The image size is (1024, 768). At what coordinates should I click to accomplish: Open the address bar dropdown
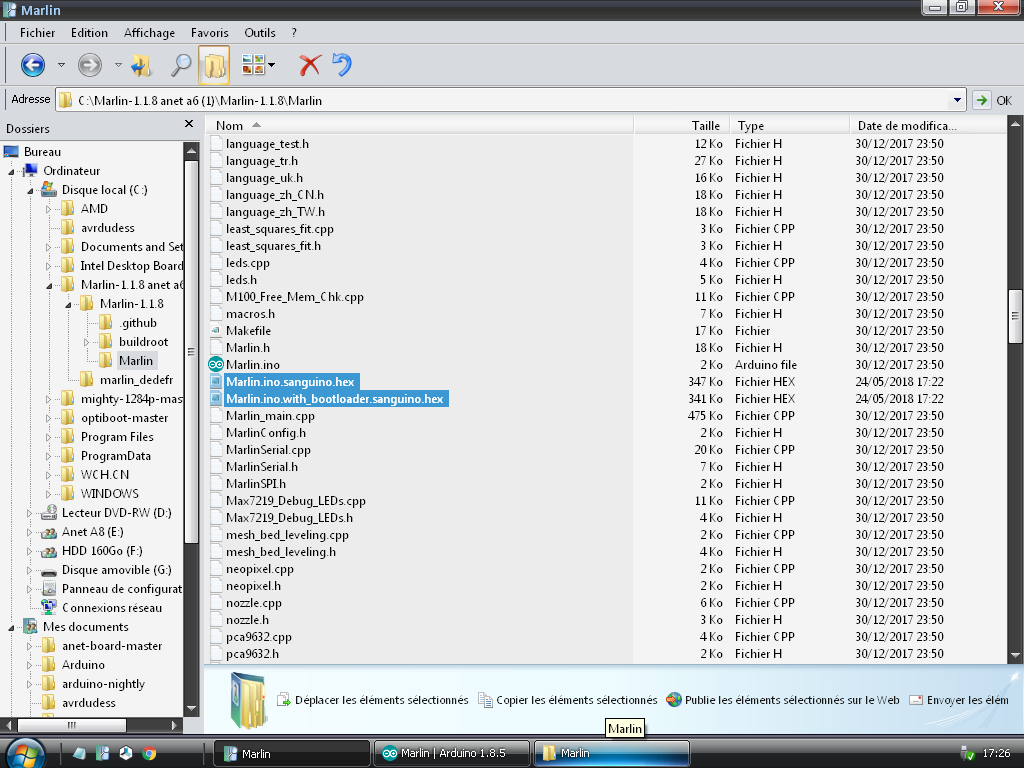957,101
